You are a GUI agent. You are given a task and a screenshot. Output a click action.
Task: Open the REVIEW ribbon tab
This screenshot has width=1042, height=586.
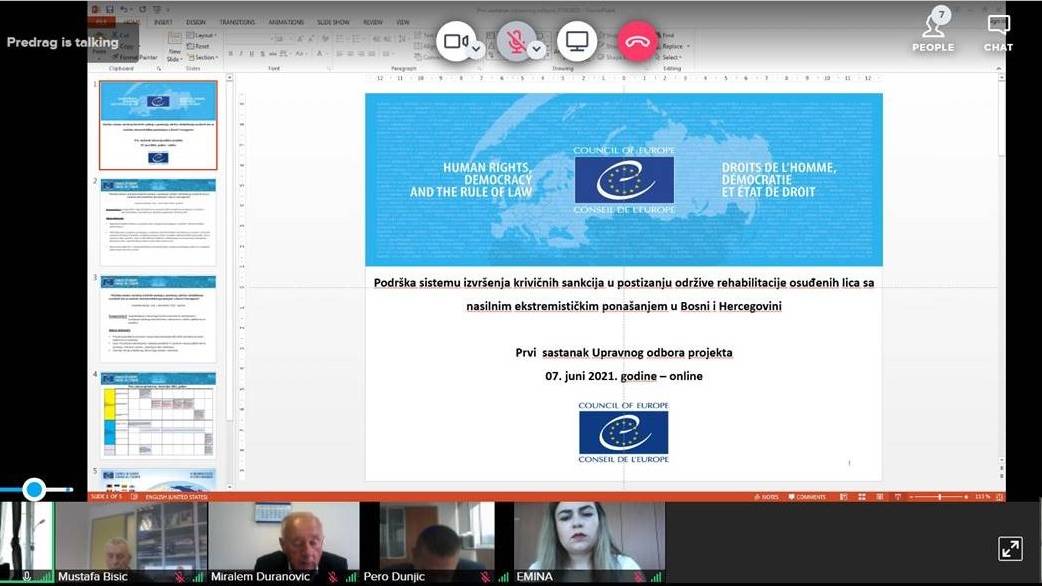(373, 22)
